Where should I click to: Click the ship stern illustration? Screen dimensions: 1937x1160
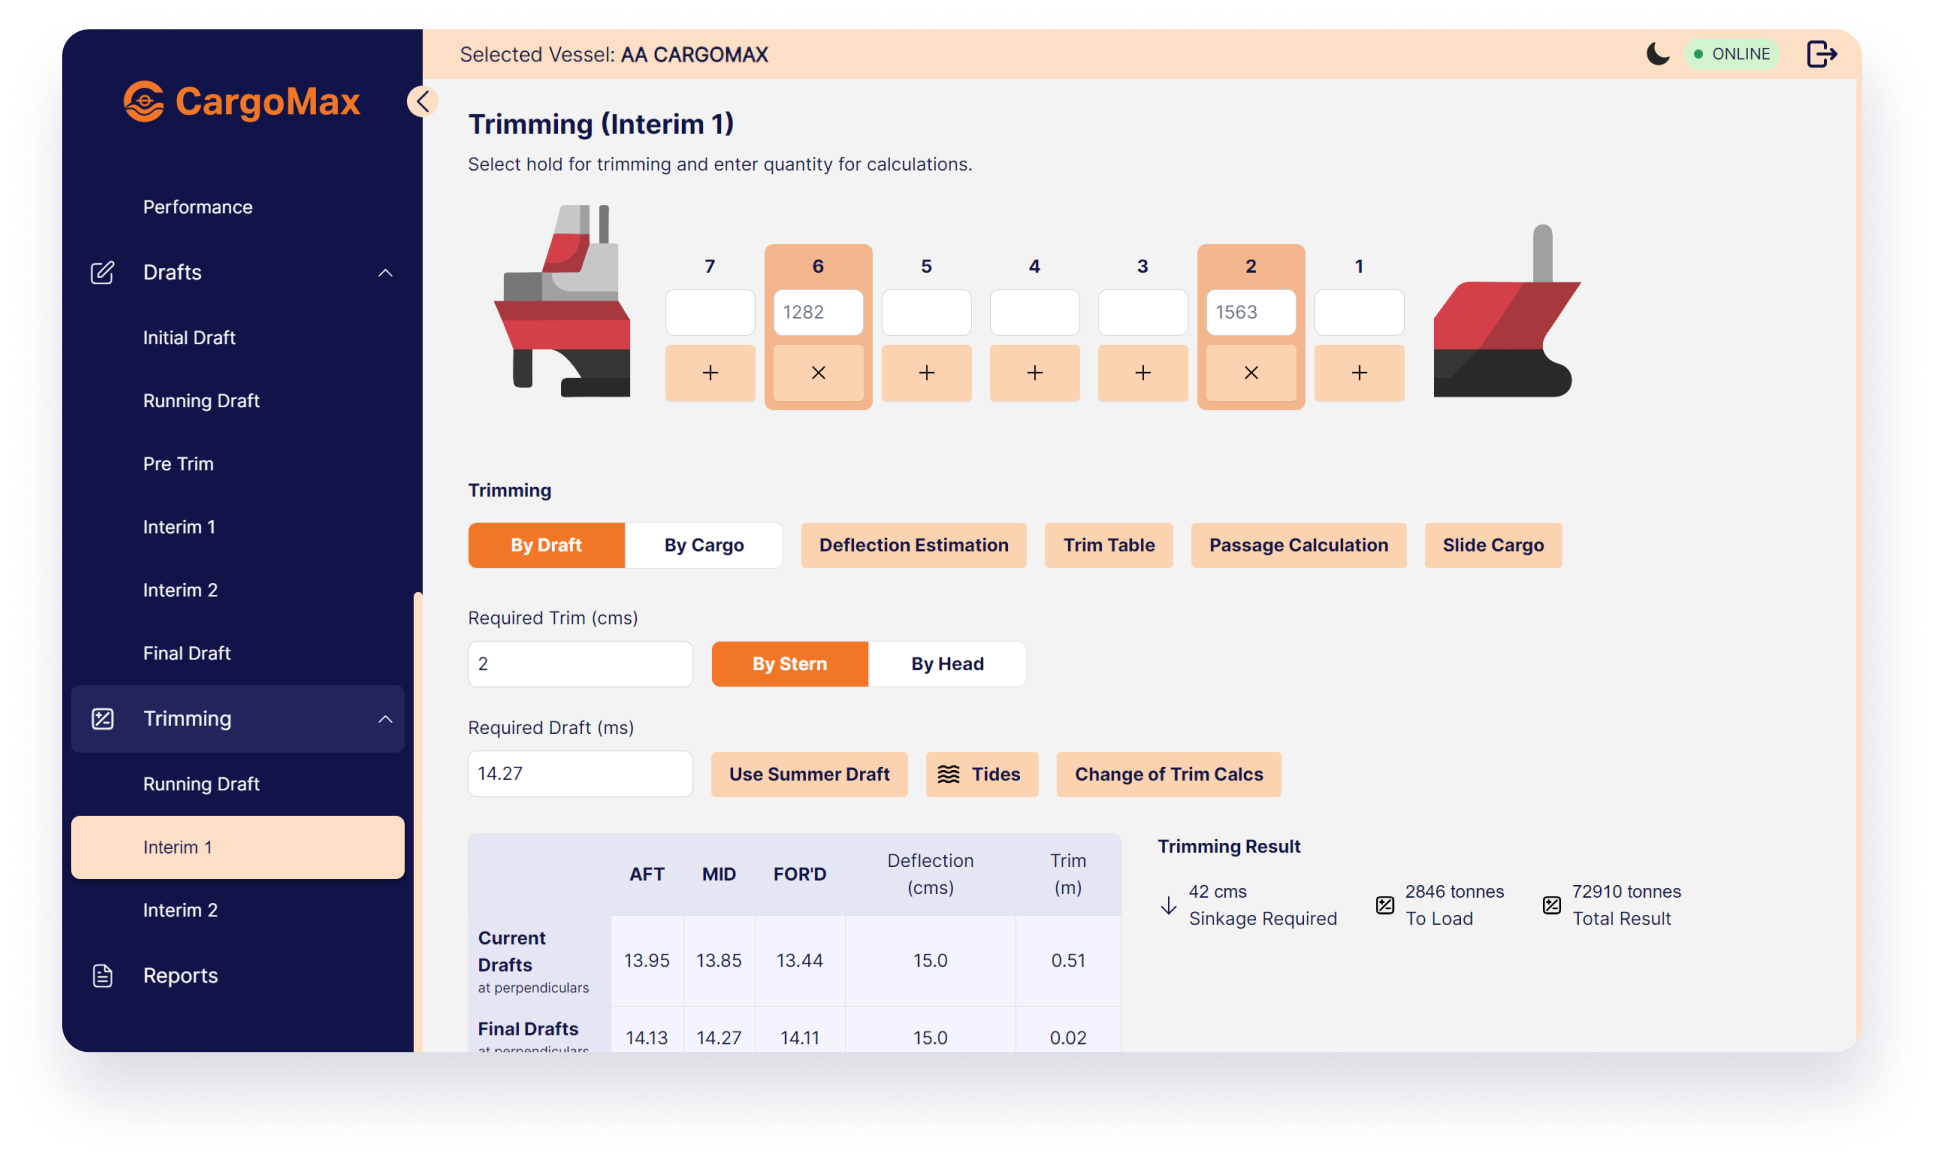[x=563, y=301]
